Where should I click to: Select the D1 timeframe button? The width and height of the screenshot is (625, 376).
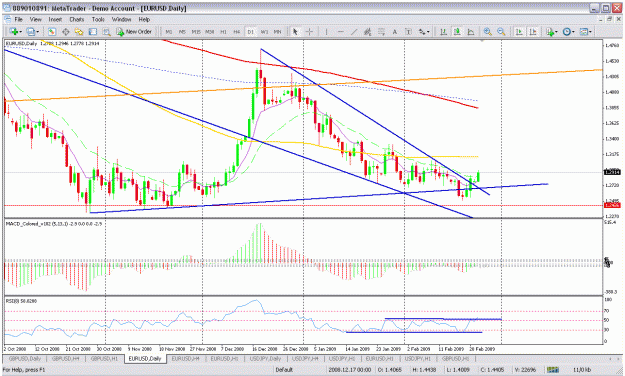click(x=250, y=31)
